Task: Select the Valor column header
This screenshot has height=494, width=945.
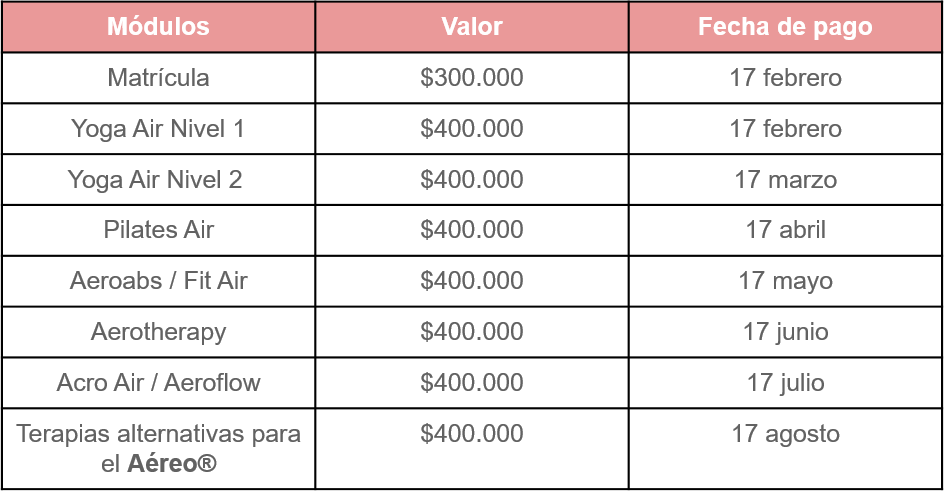Action: tap(472, 27)
